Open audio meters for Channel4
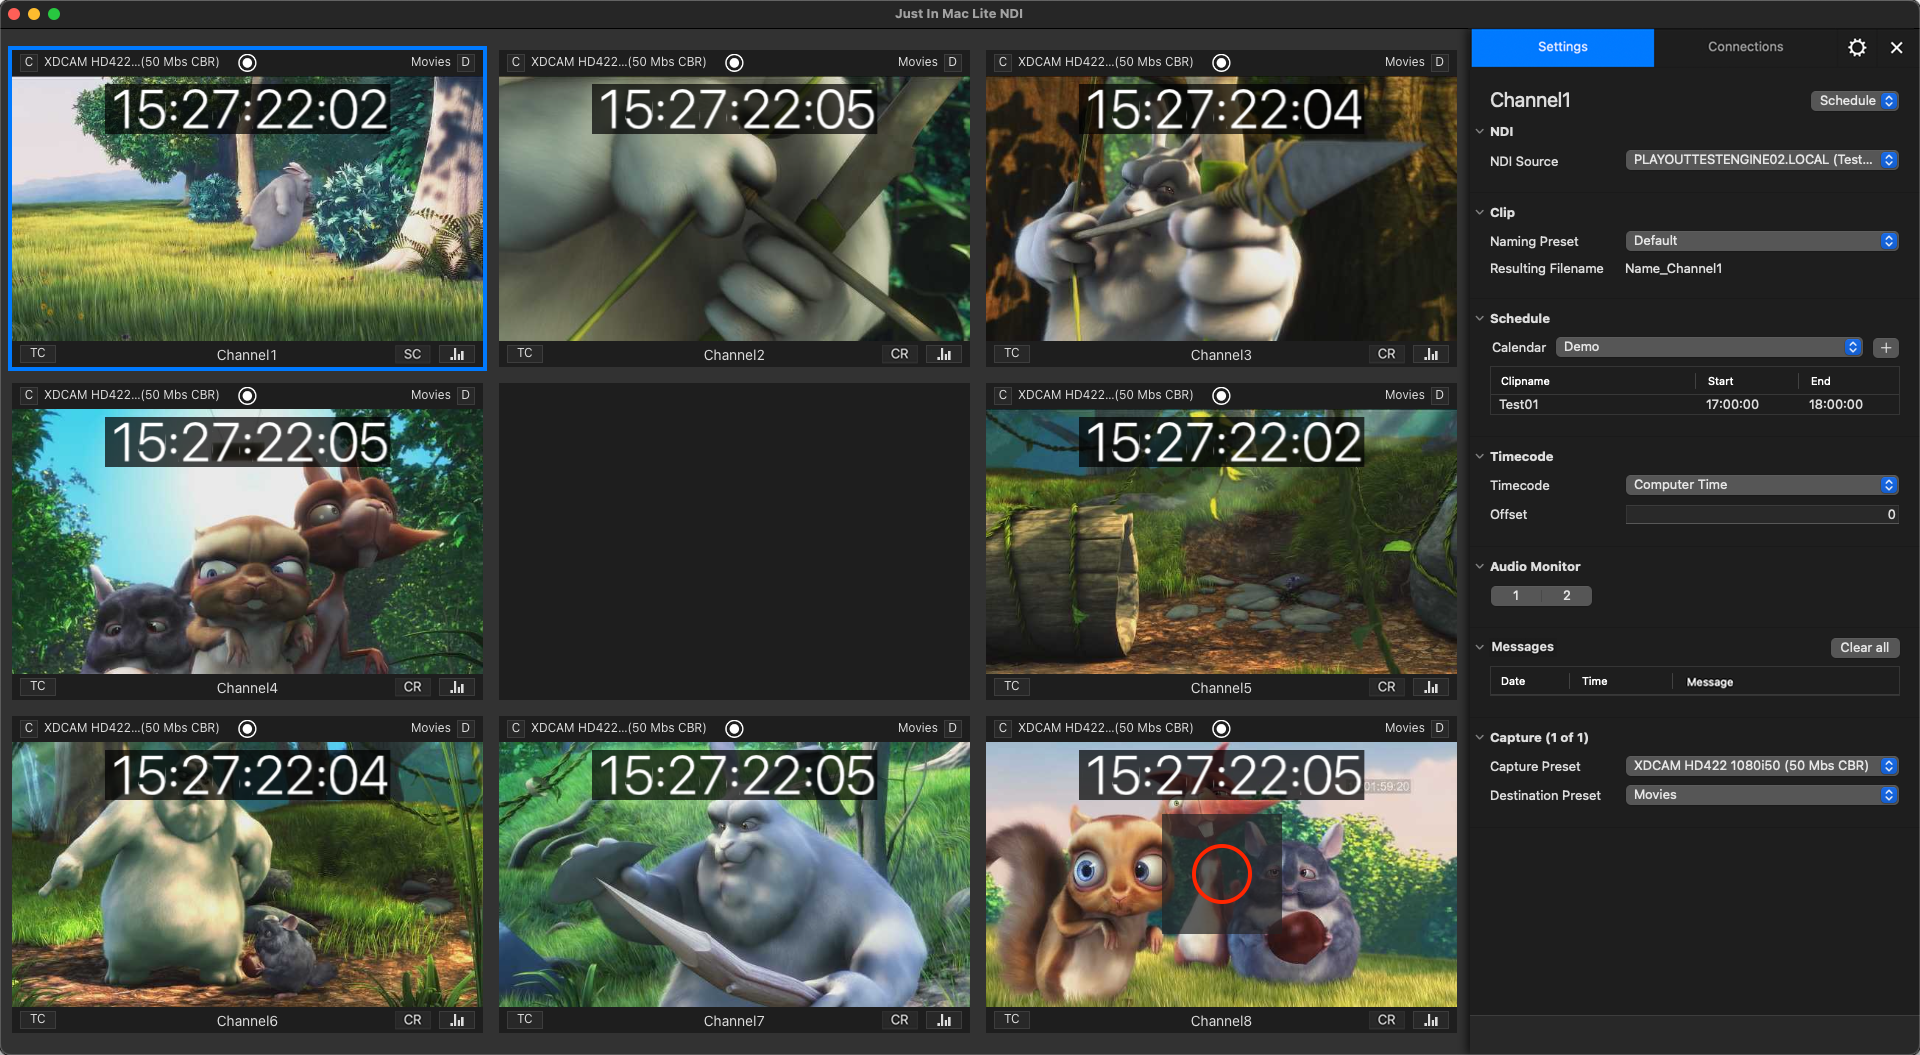 (457, 687)
